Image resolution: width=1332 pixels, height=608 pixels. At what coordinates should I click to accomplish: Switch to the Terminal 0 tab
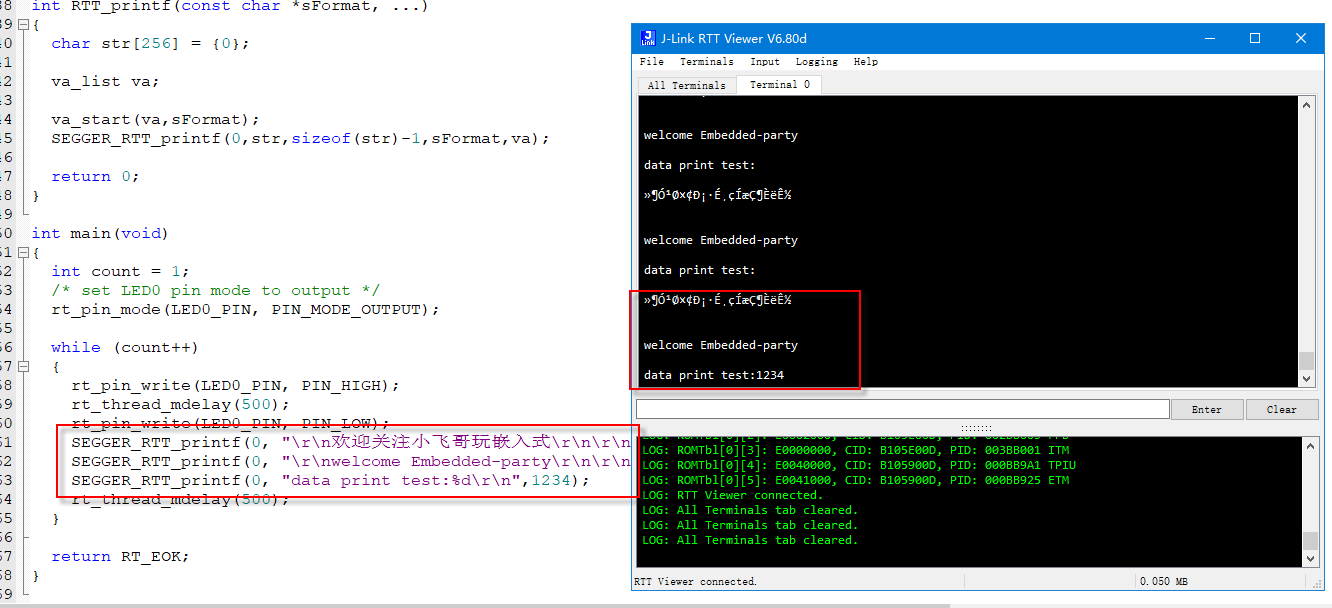click(x=779, y=85)
